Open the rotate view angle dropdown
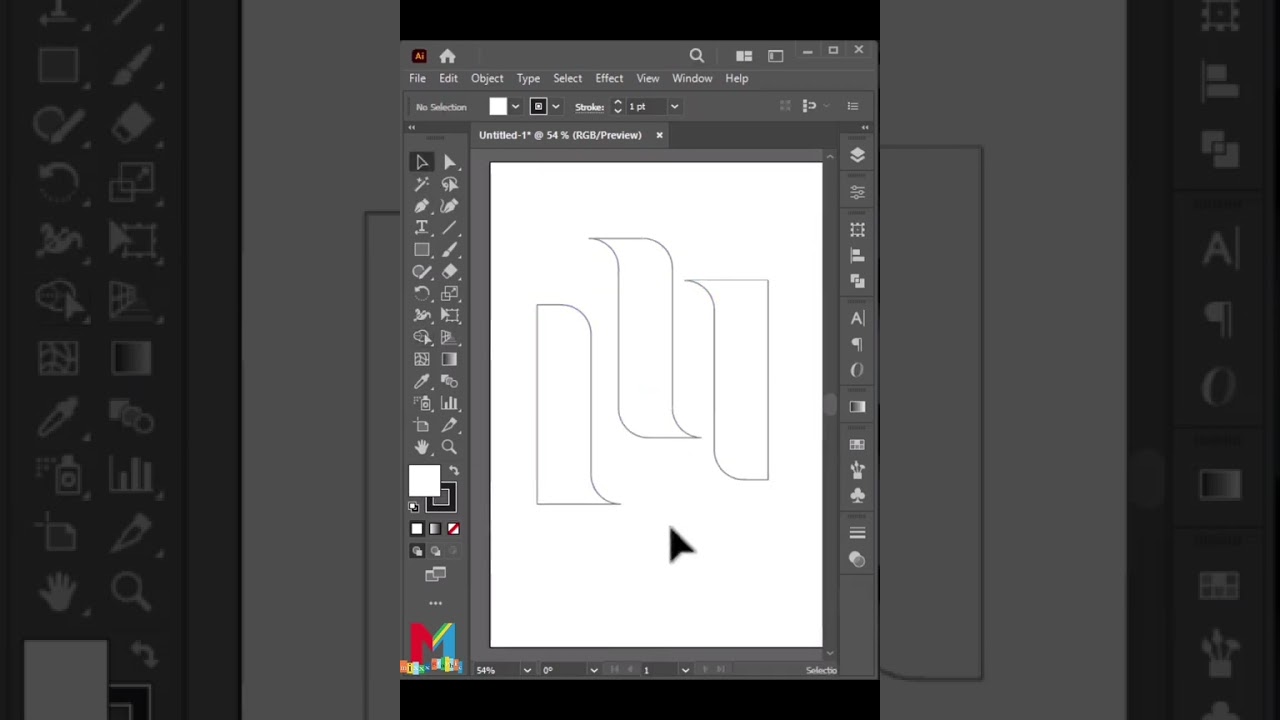 594,670
